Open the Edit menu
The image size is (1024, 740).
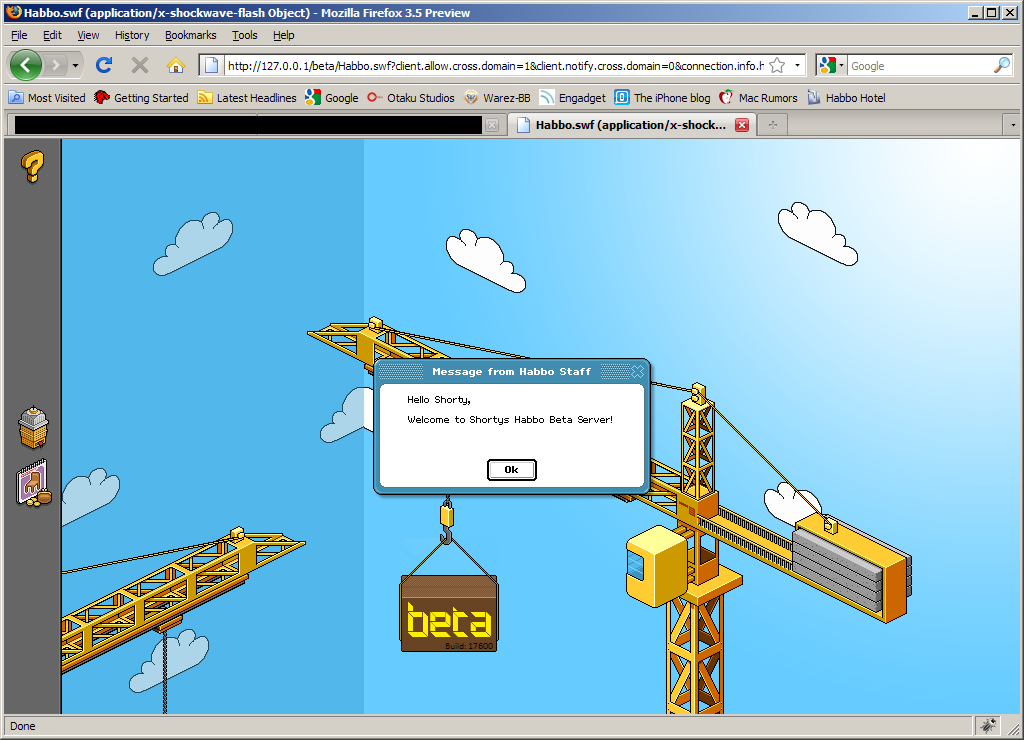coord(52,35)
